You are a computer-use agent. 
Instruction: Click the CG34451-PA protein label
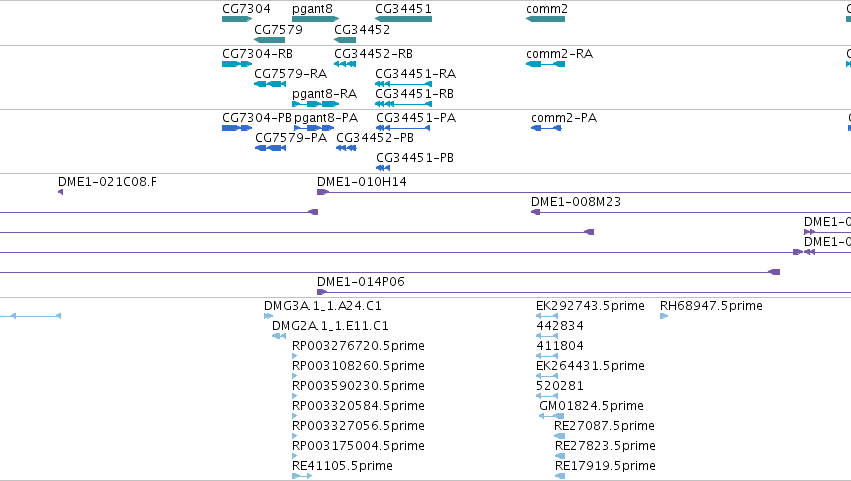point(416,118)
